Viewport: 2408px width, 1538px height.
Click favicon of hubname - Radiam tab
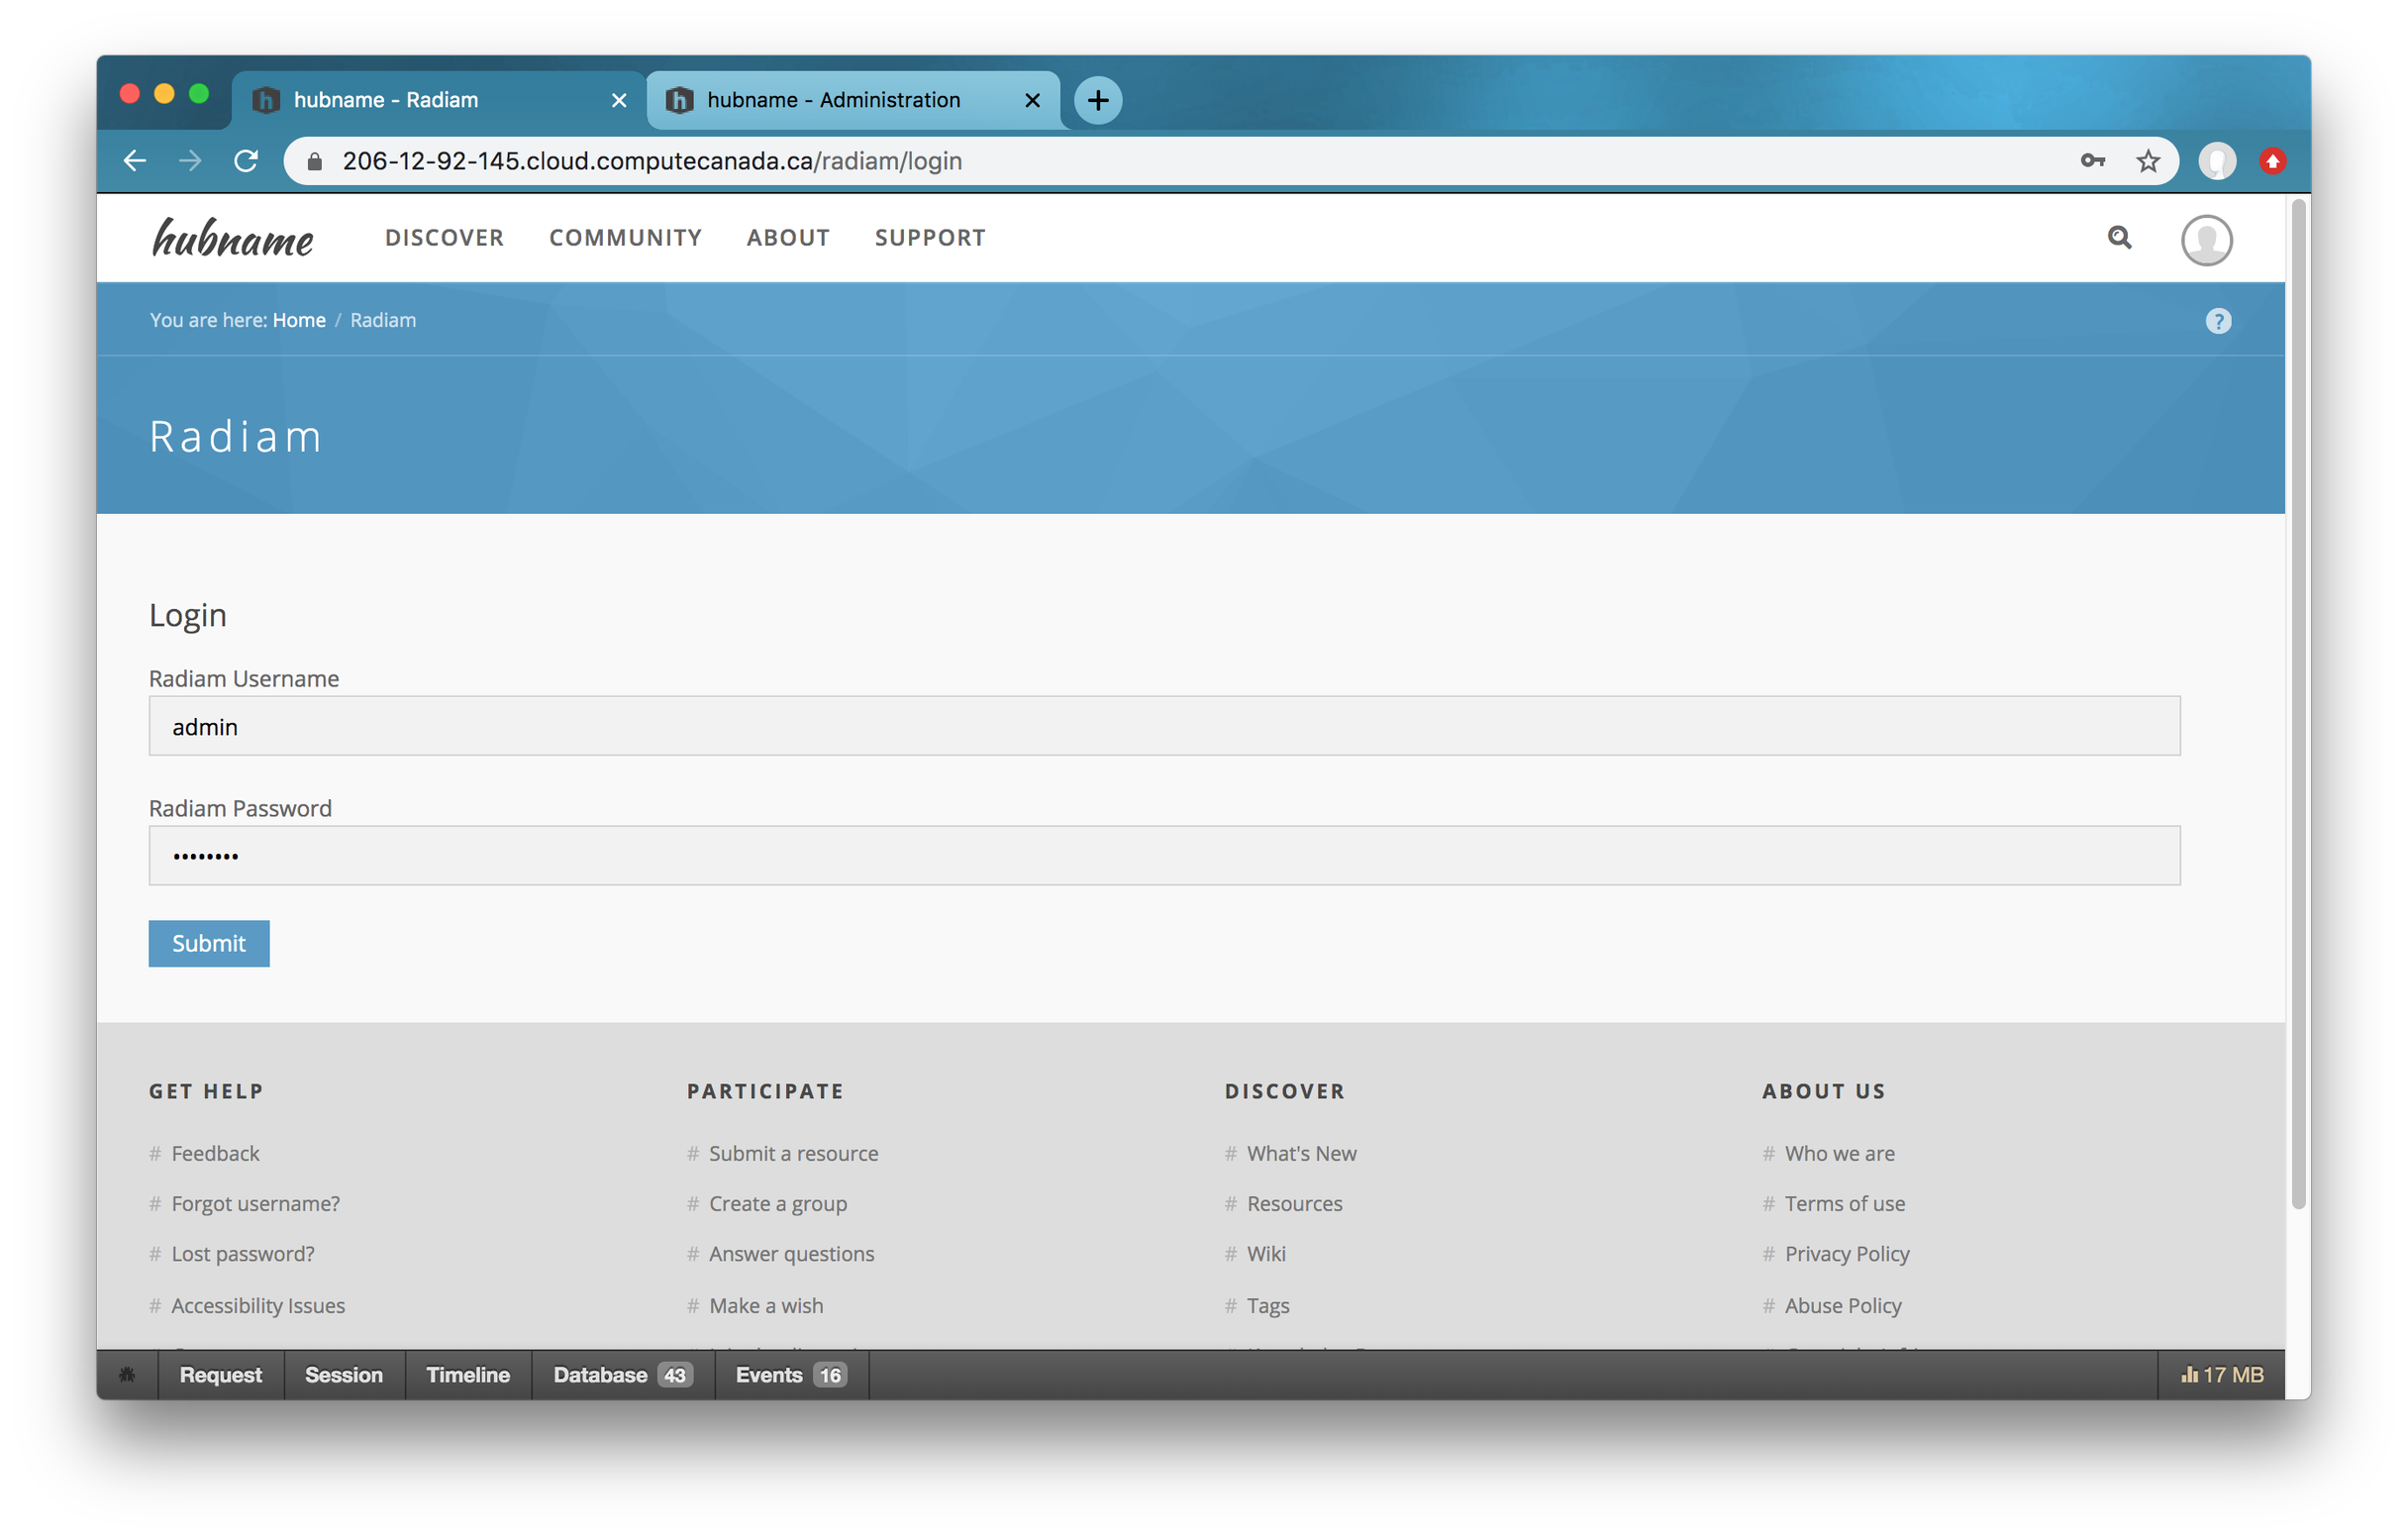(x=265, y=100)
